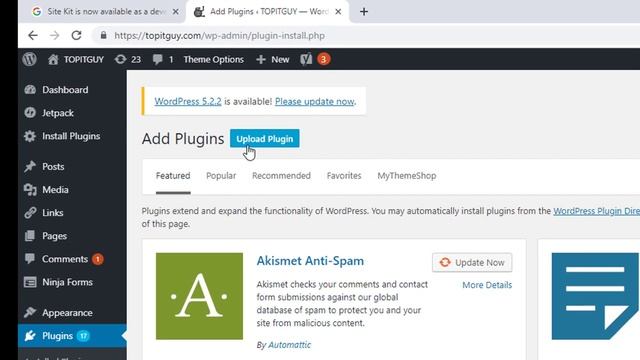Click the Media sidebar icon
The width and height of the screenshot is (640, 360).
point(30,190)
